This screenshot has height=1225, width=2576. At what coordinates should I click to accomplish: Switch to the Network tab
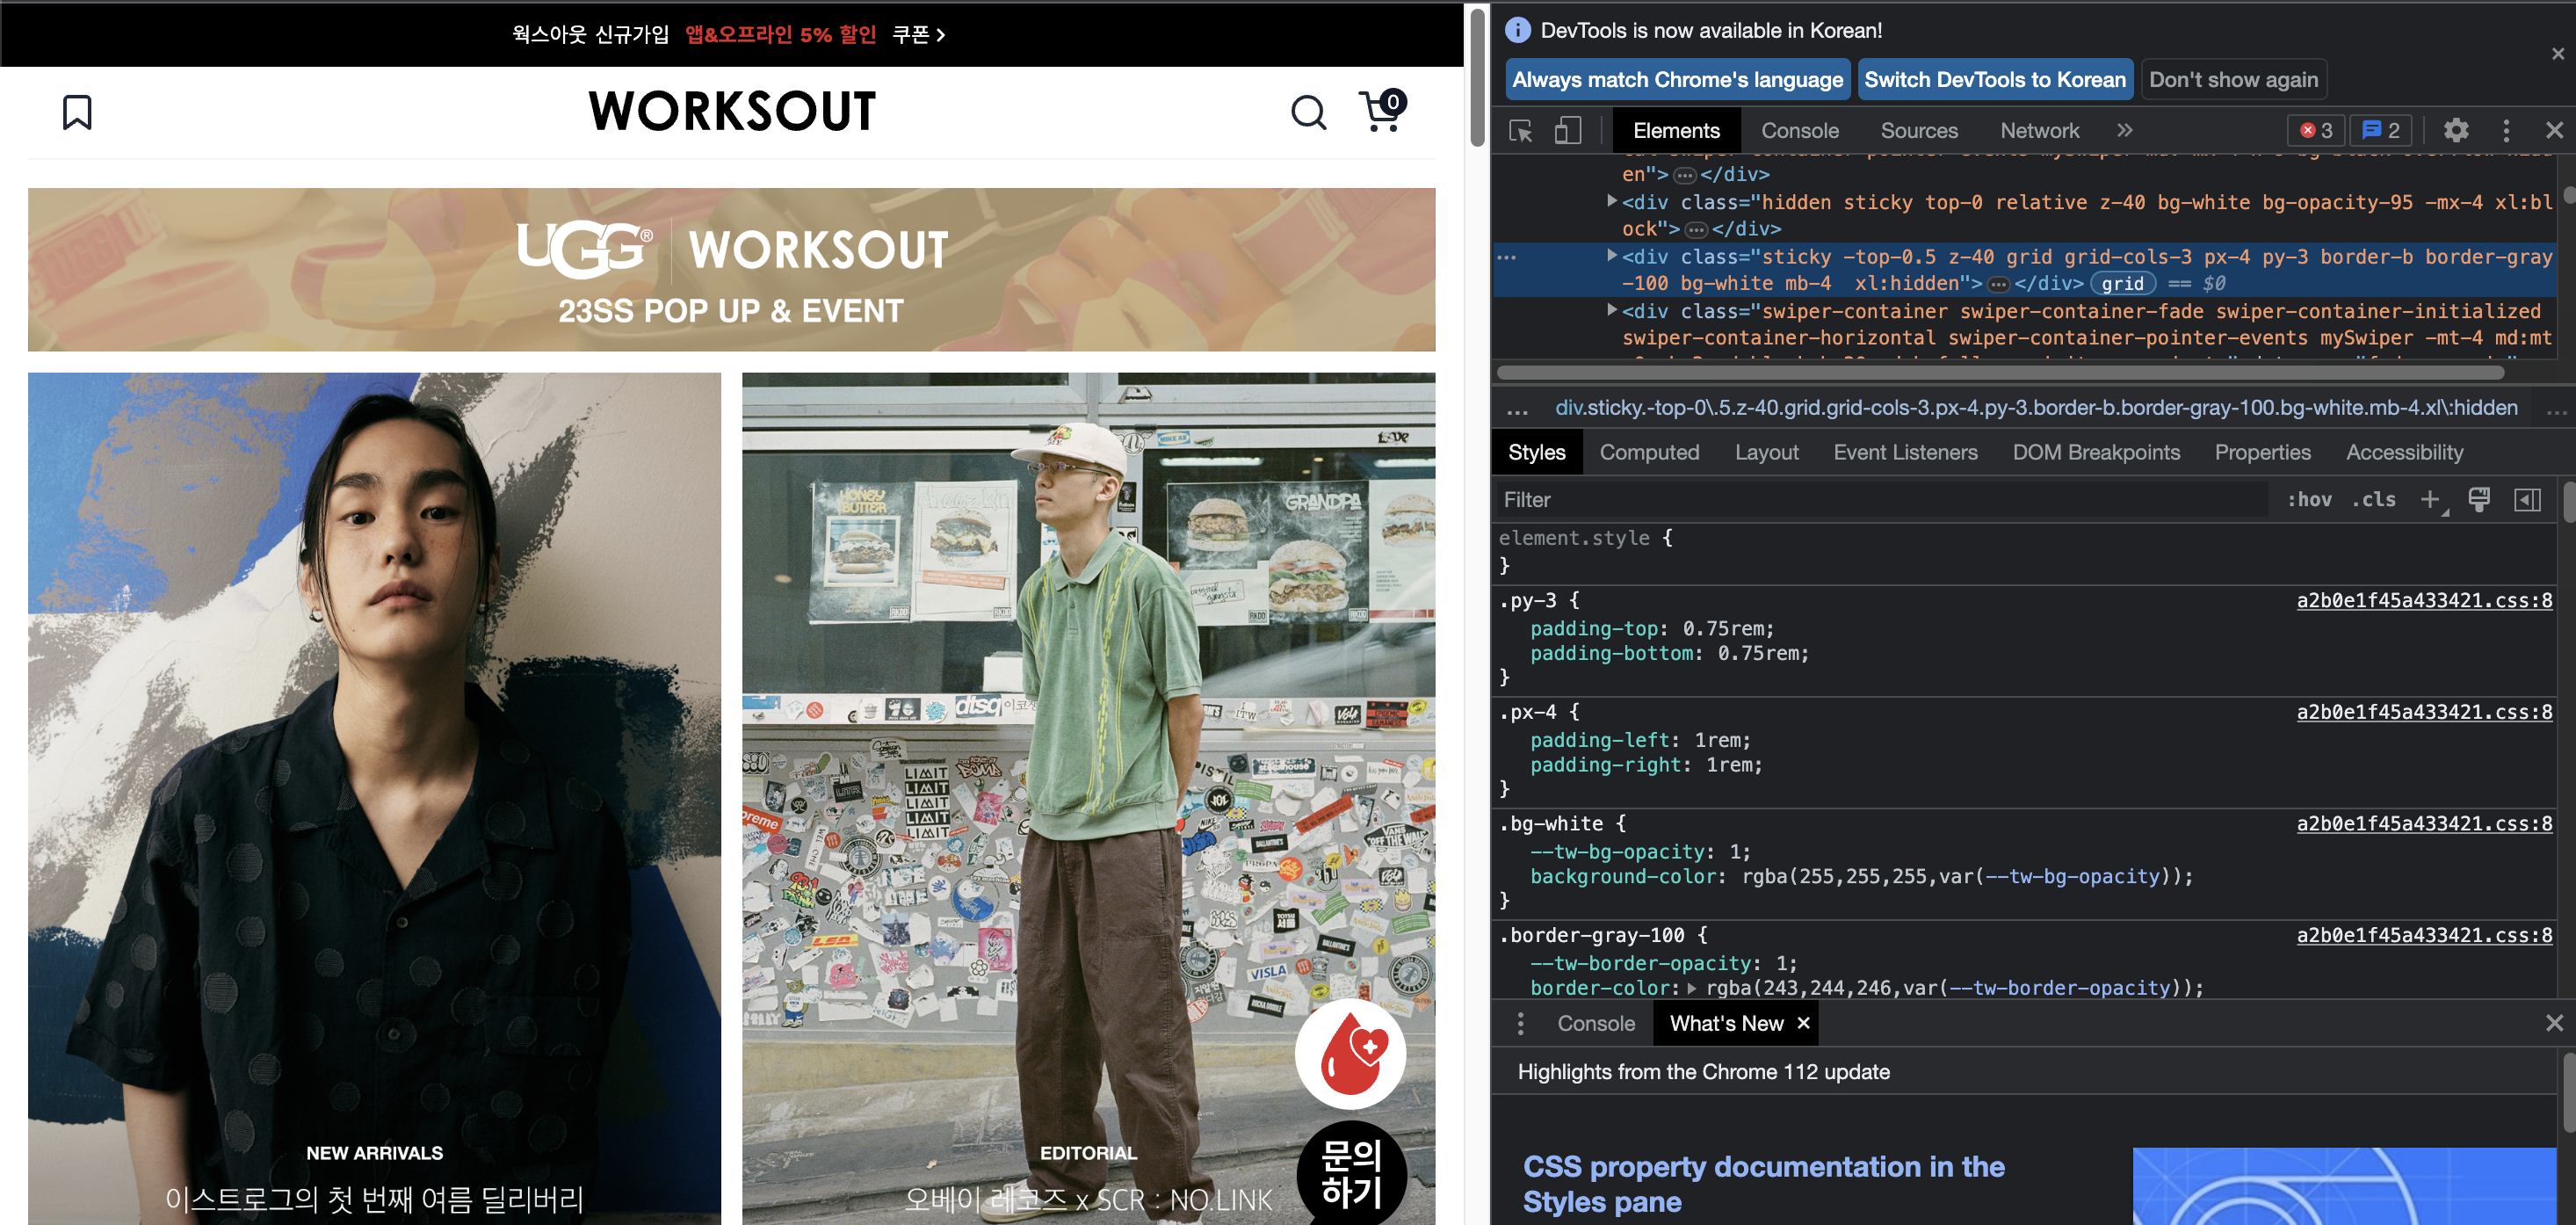coord(2039,131)
